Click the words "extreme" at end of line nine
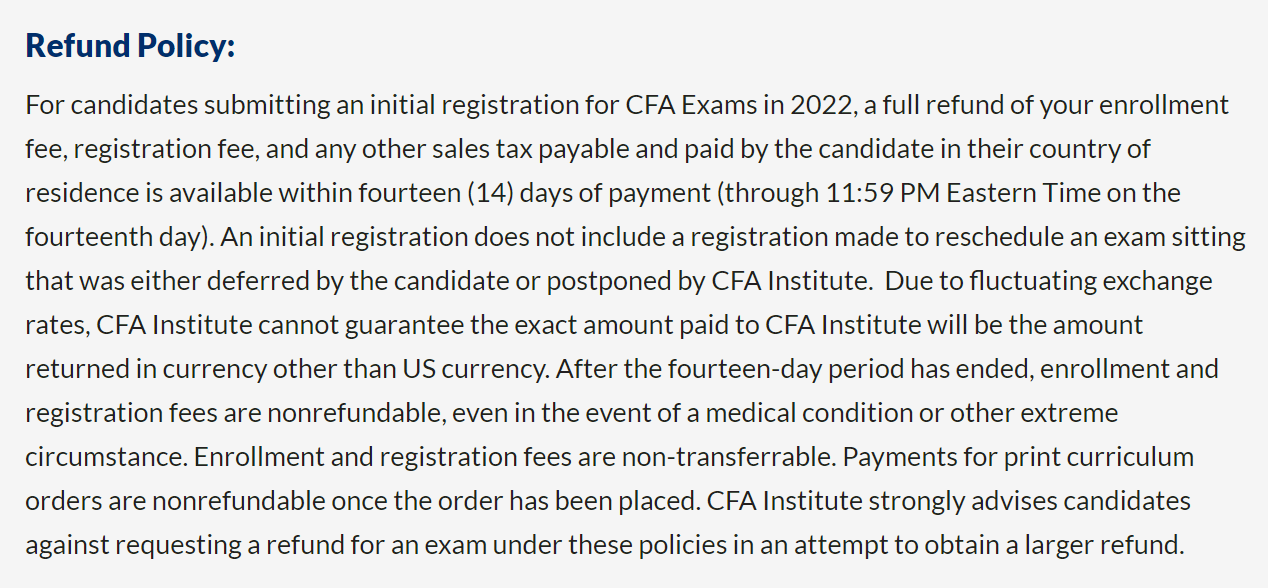Image resolution: width=1268 pixels, height=588 pixels. point(1076,413)
